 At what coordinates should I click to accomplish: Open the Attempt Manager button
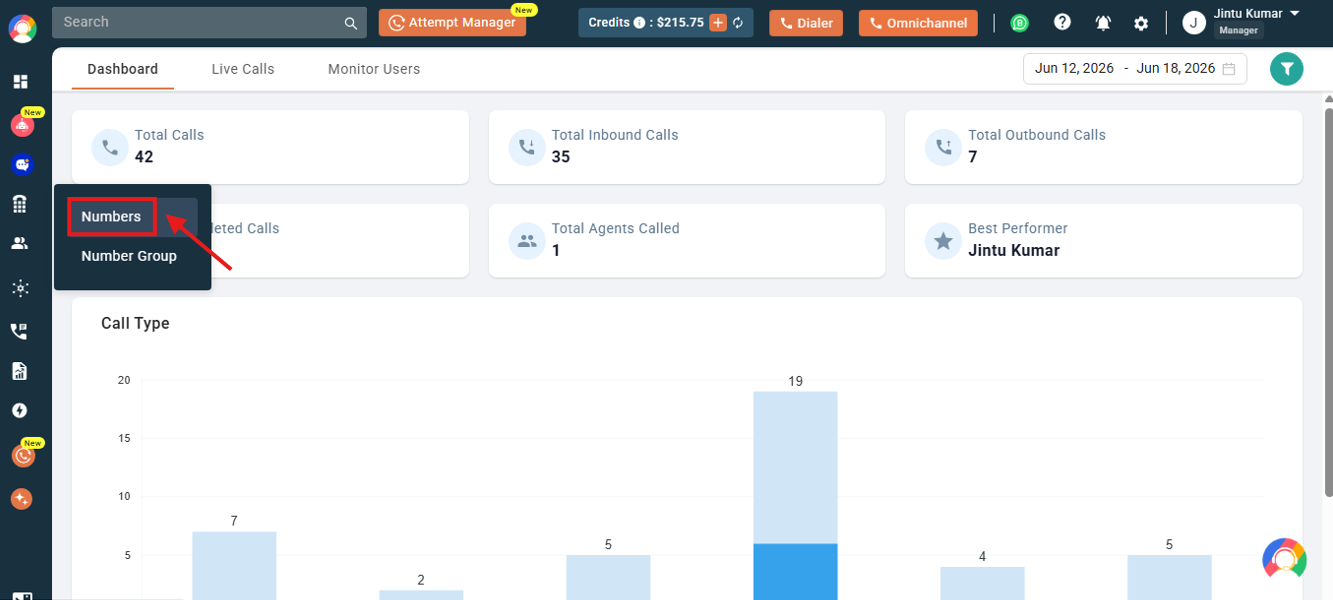(452, 23)
